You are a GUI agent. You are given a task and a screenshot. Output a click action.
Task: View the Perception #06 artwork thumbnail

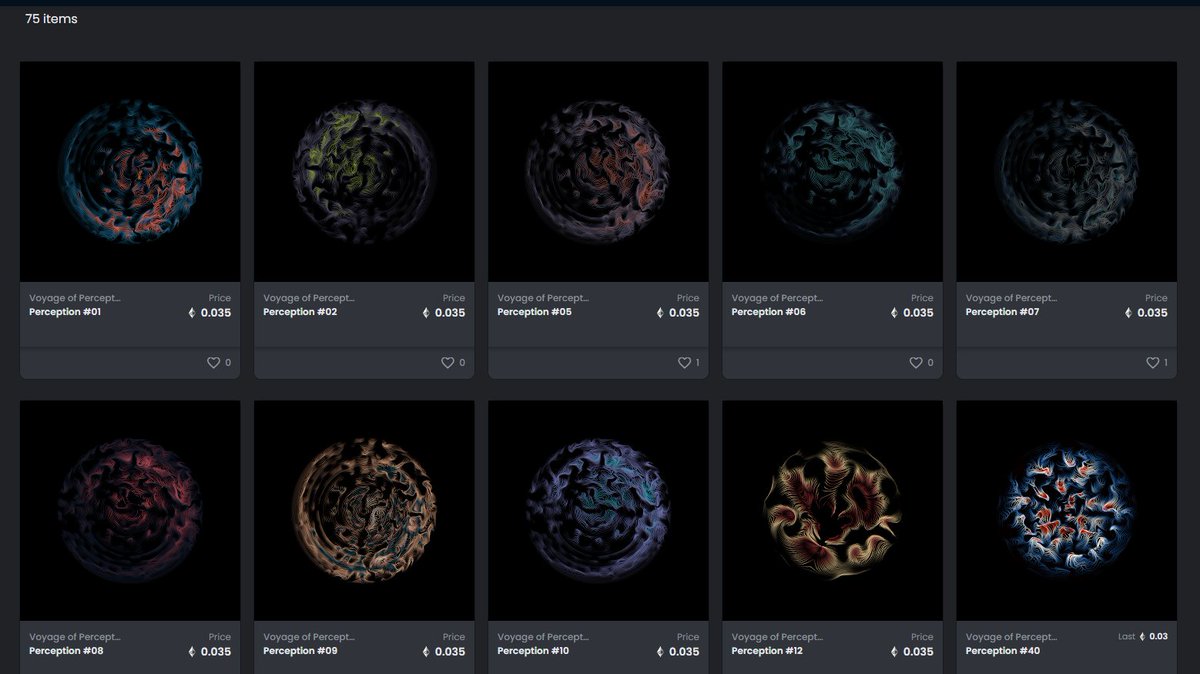pos(832,172)
